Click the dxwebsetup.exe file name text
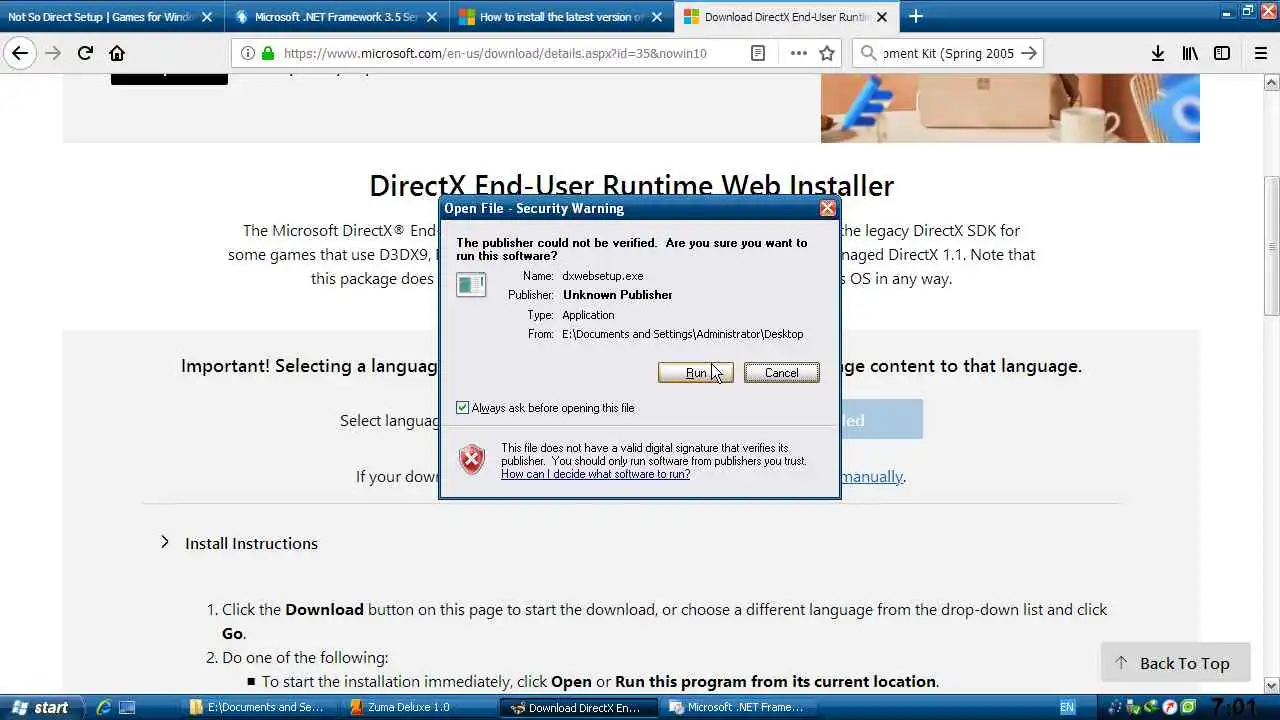This screenshot has width=1280, height=720. click(x=602, y=276)
